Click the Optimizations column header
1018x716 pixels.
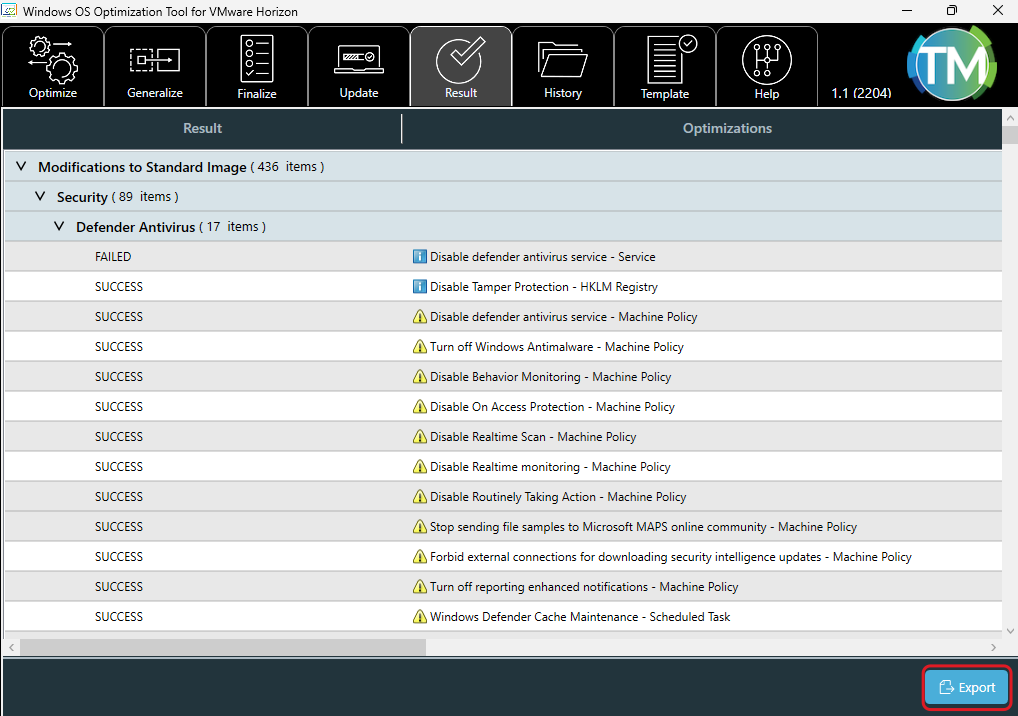pos(726,128)
